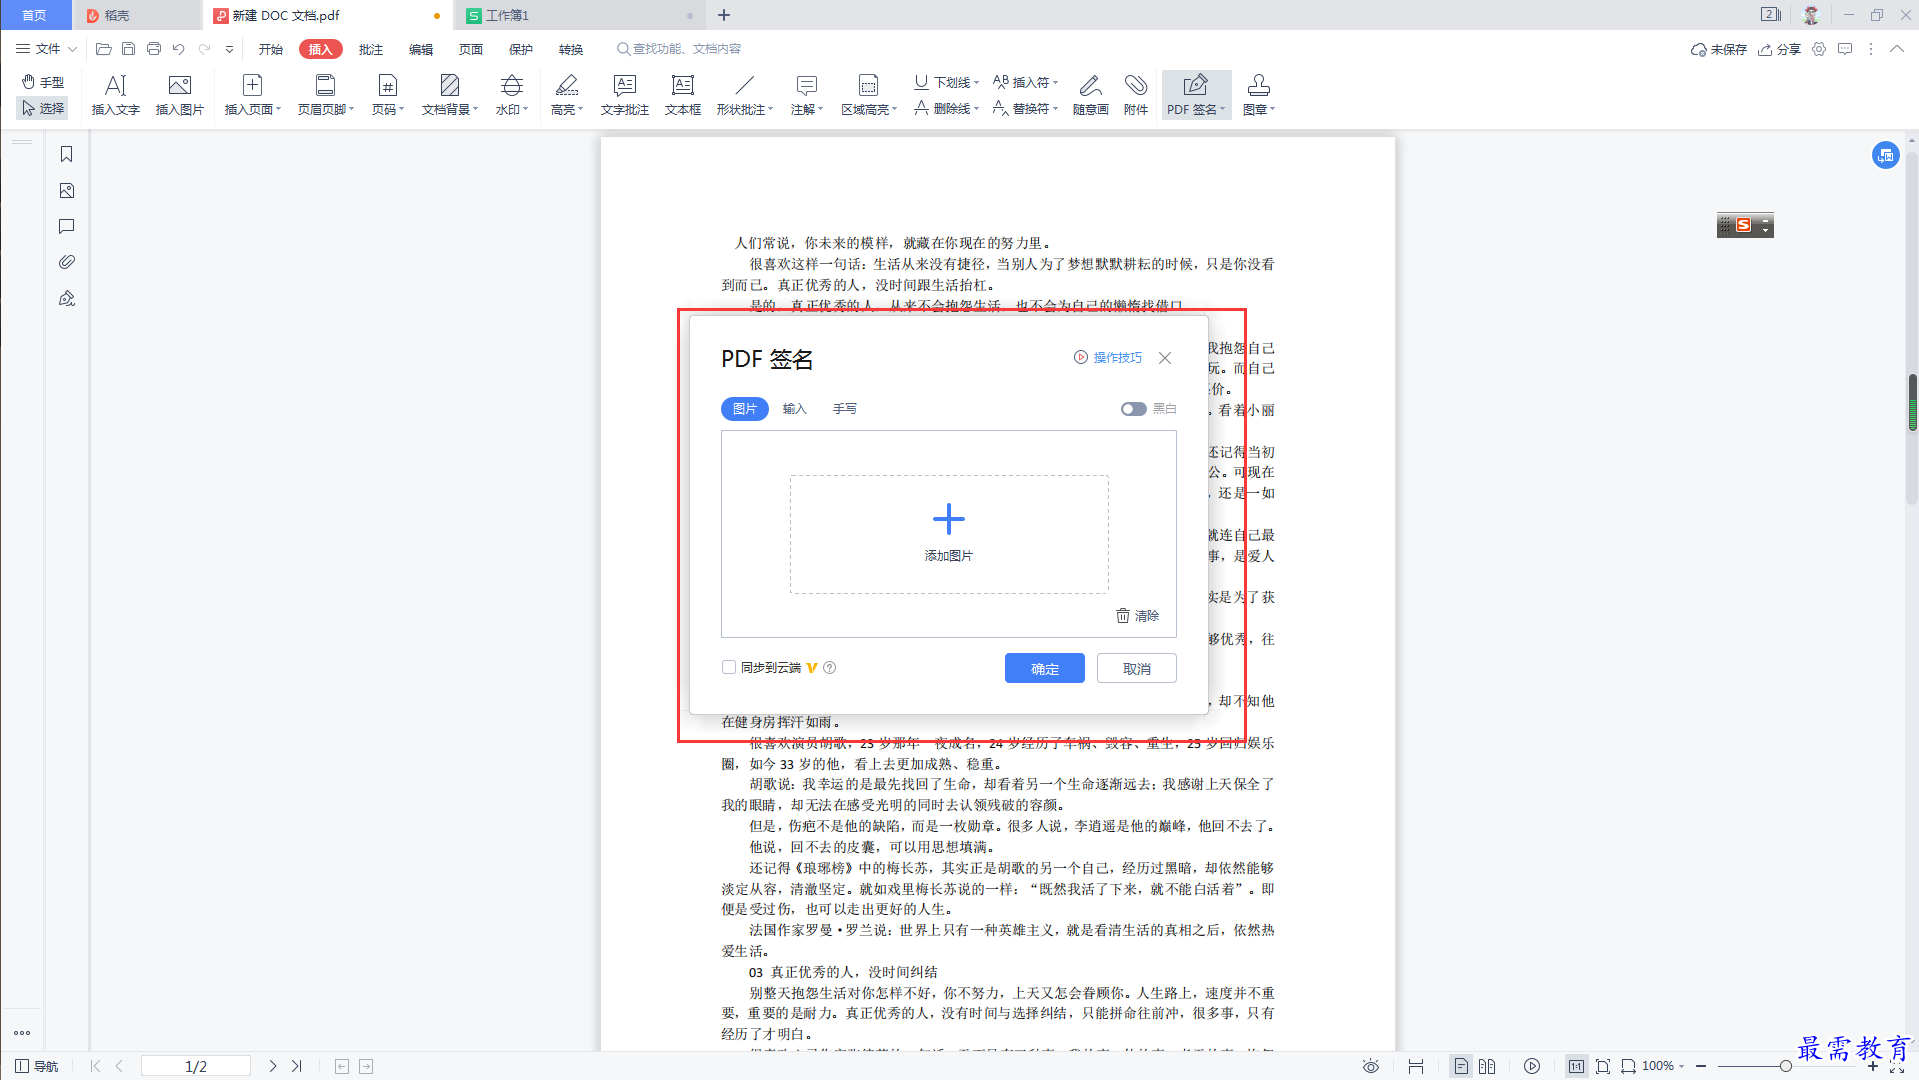1919x1080 pixels.
Task: Click the undo arrow icon
Action: pos(178,48)
